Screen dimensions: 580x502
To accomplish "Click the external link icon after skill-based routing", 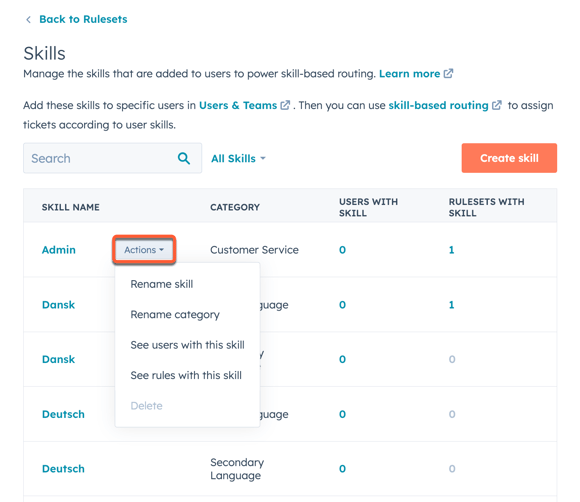I will [x=496, y=105].
